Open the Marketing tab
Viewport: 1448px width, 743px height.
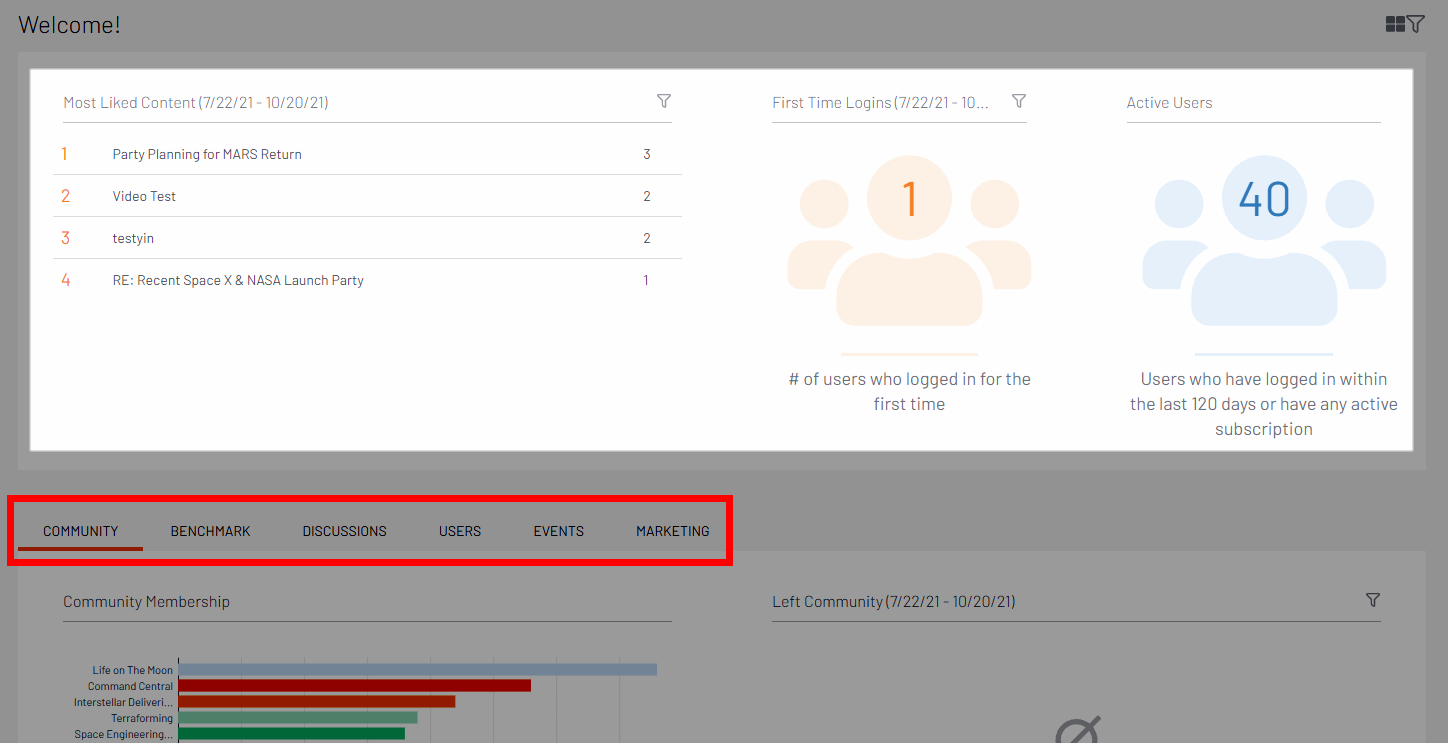[672, 531]
